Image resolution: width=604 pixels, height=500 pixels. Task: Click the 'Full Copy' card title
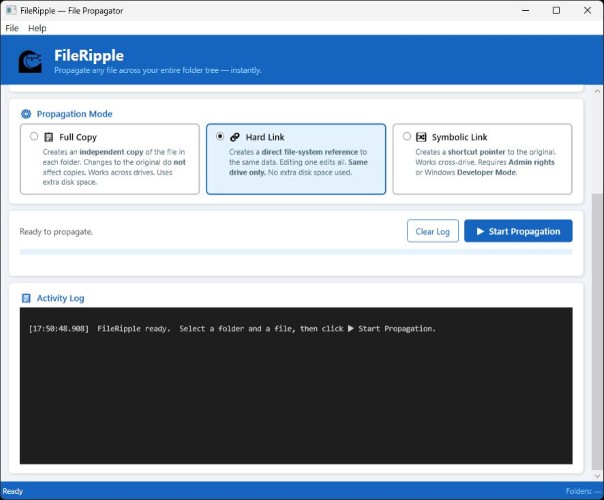tap(78, 137)
